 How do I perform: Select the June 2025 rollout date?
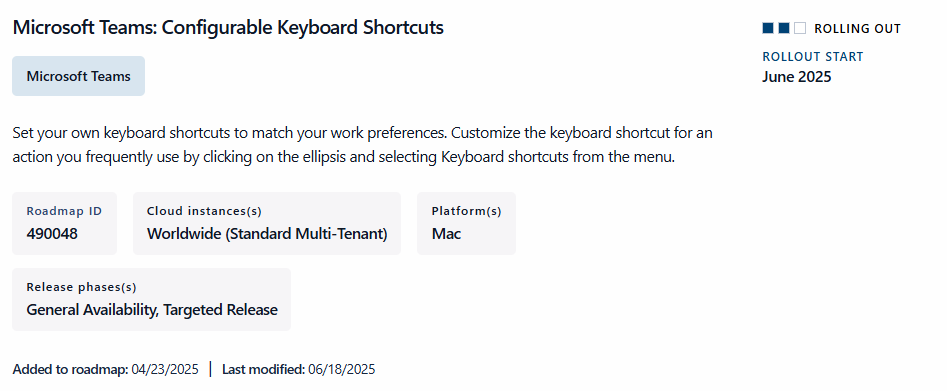tap(797, 77)
